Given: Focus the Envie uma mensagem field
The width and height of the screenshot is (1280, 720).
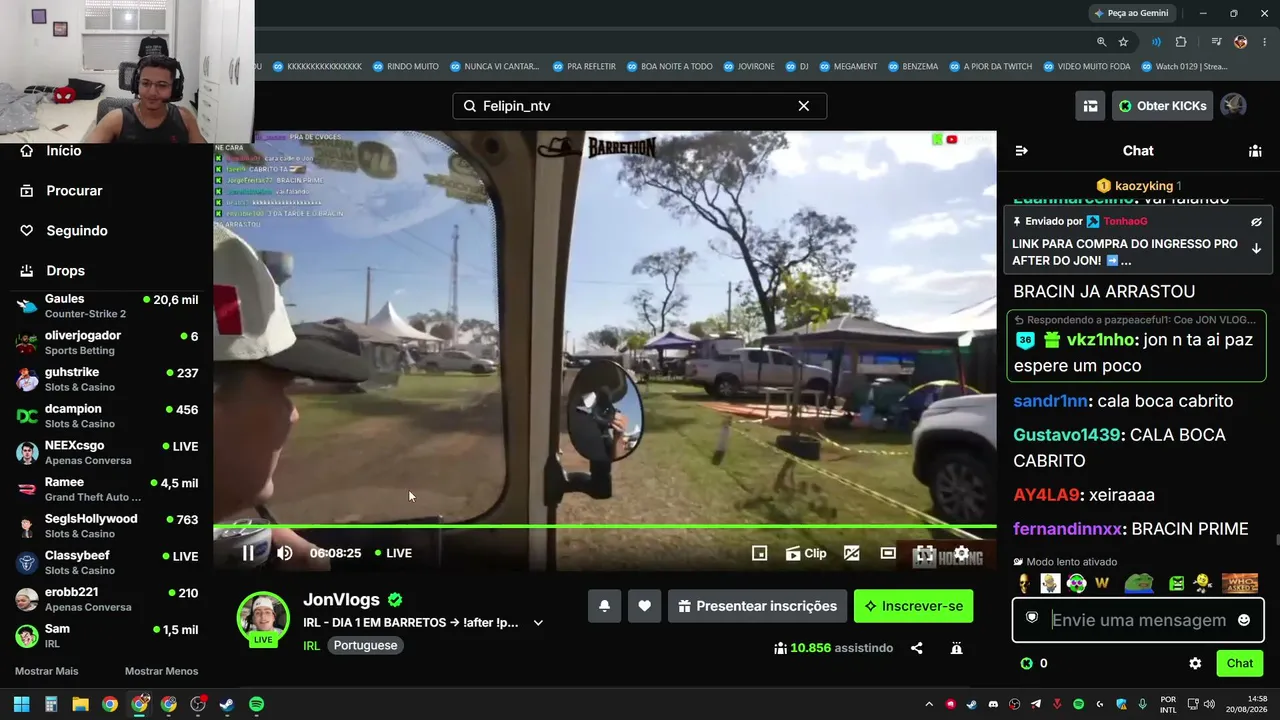Looking at the screenshot, I should click(1138, 620).
